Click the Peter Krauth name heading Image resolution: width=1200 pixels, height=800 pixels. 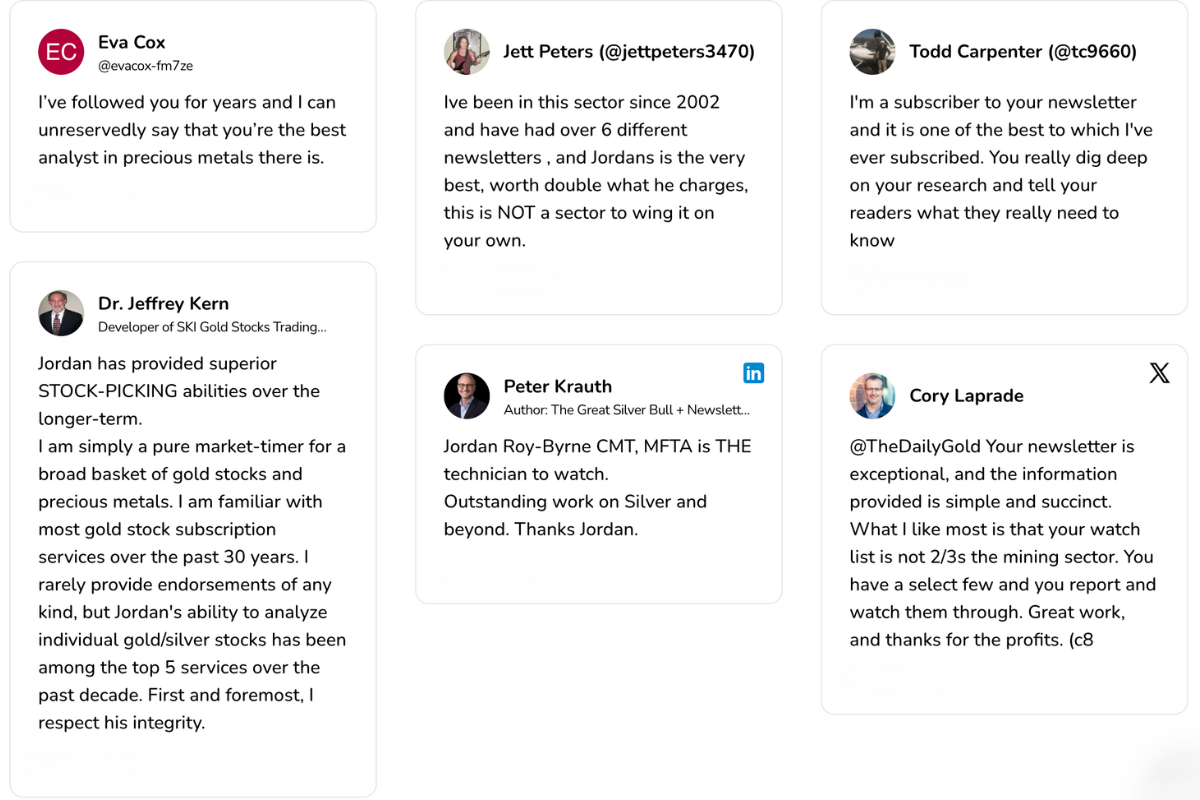click(557, 386)
